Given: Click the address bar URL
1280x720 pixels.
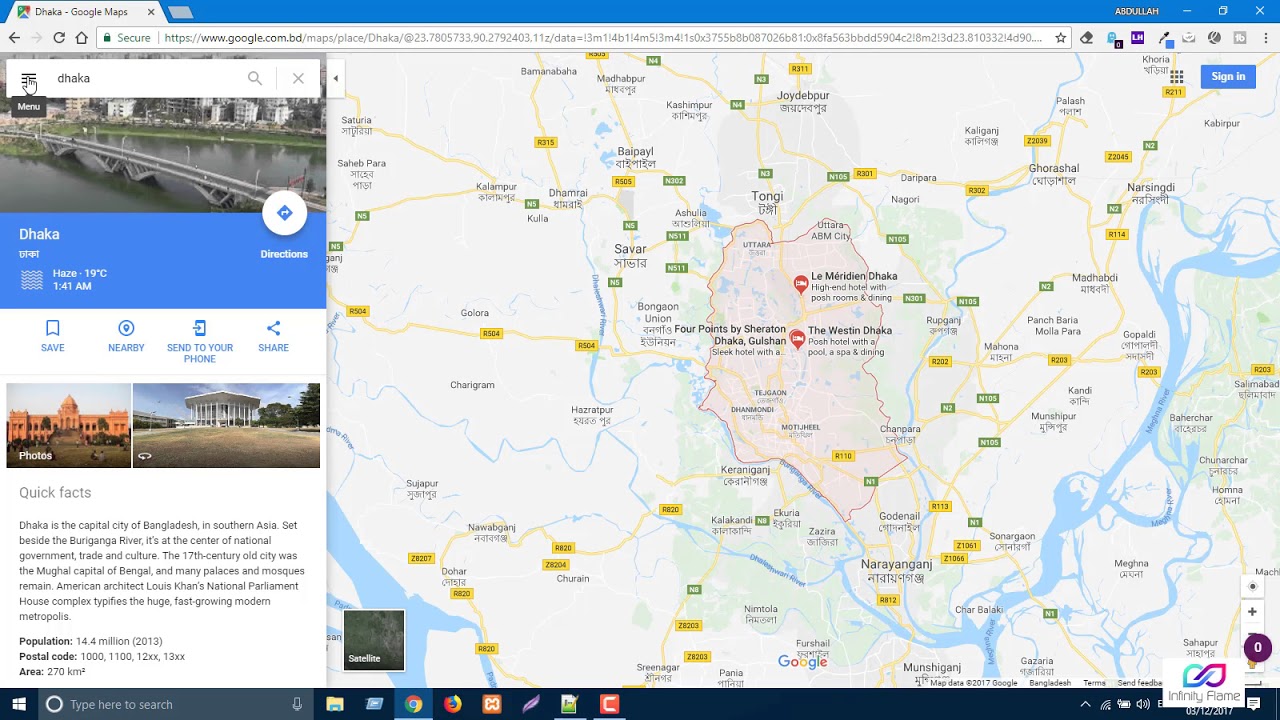Looking at the screenshot, I should click(603, 38).
